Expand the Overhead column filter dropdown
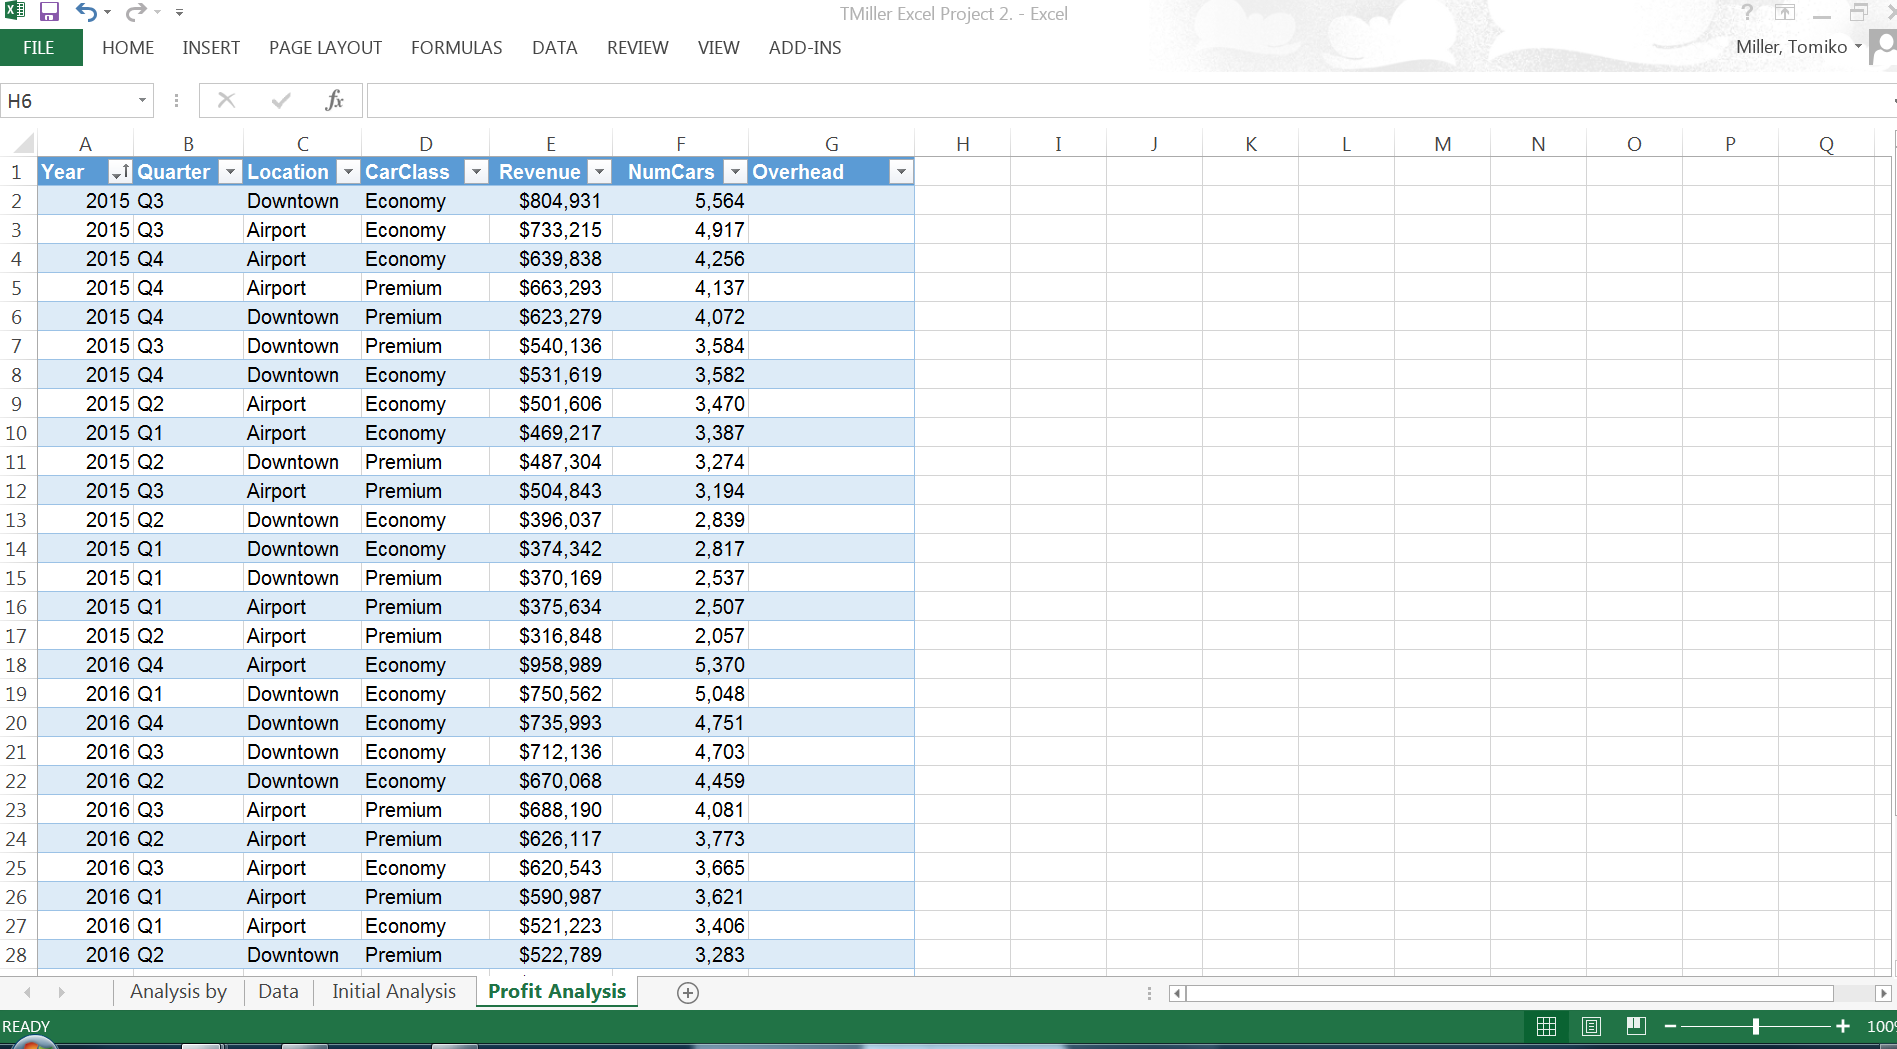 tap(901, 172)
